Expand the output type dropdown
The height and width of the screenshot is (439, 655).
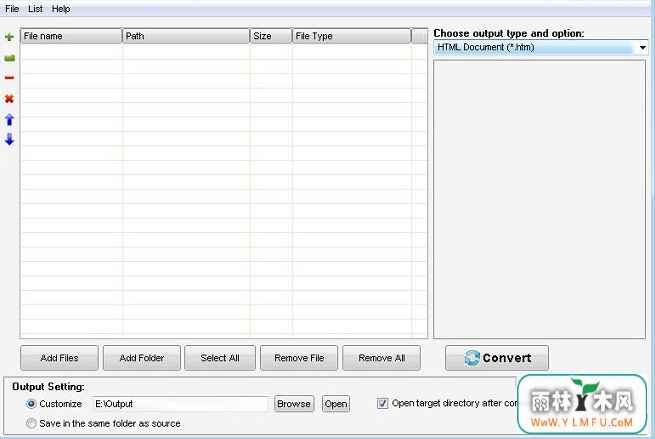pos(642,48)
